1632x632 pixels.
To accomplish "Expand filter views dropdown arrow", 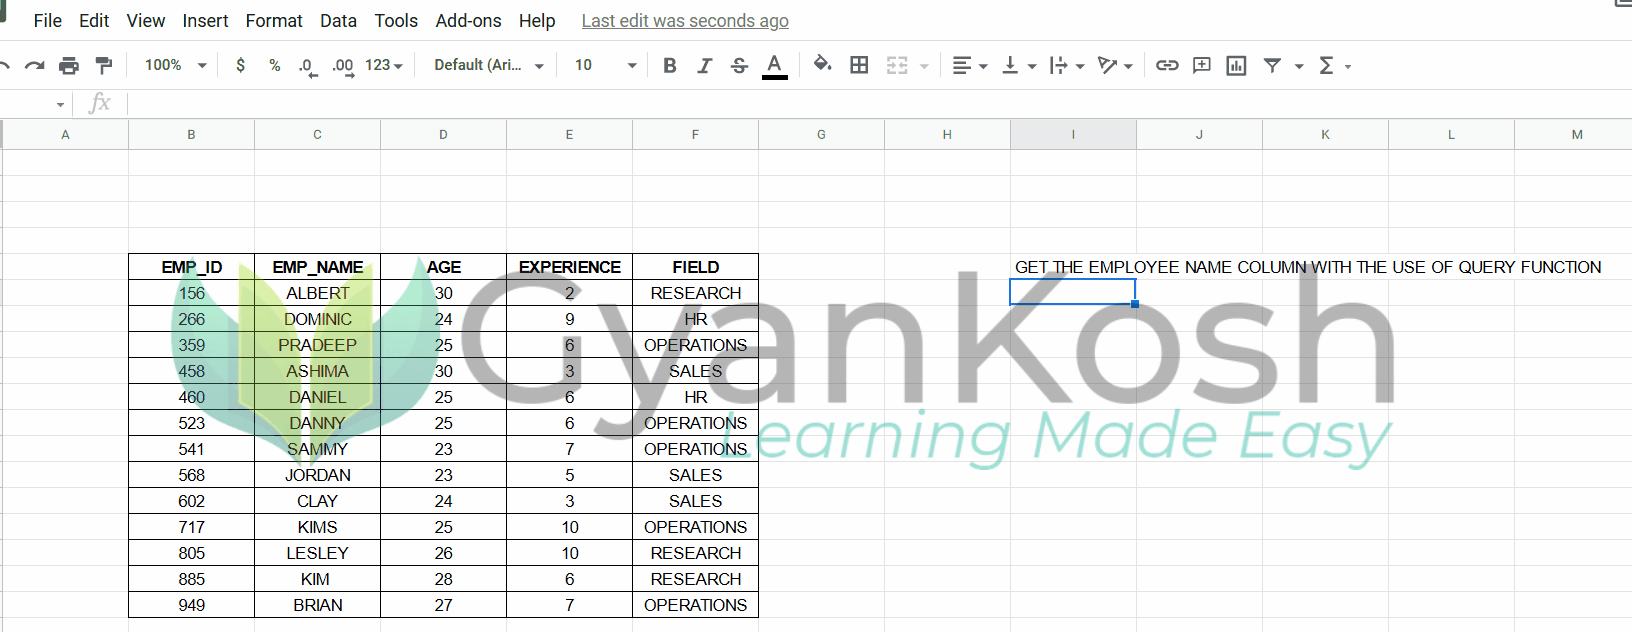I will point(1299,66).
